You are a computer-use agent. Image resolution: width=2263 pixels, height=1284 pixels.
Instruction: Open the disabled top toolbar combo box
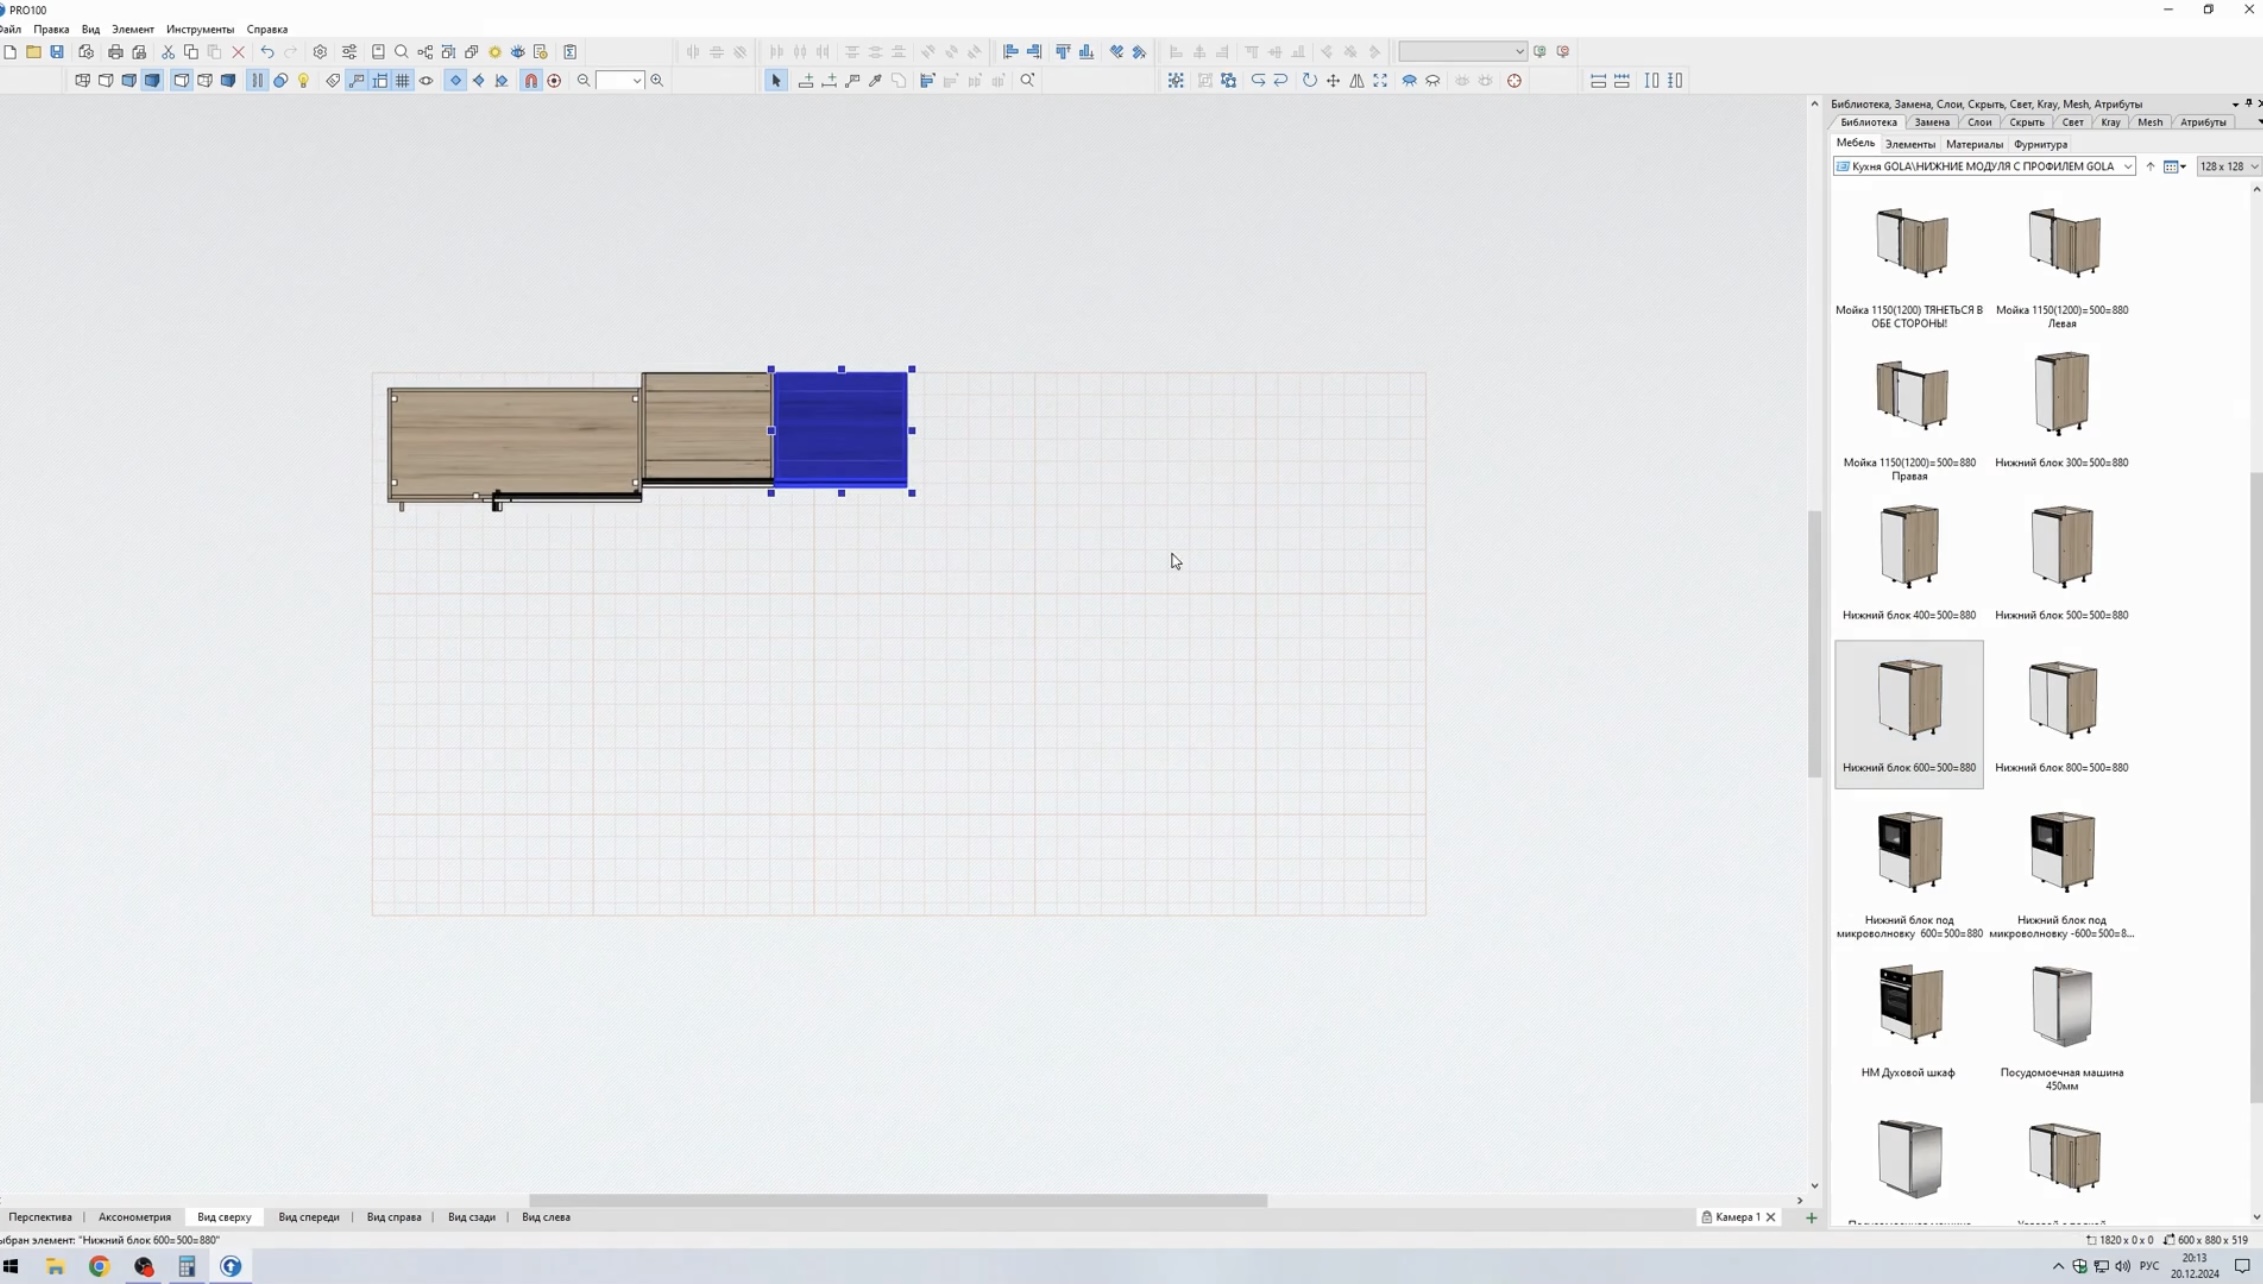pos(1462,52)
